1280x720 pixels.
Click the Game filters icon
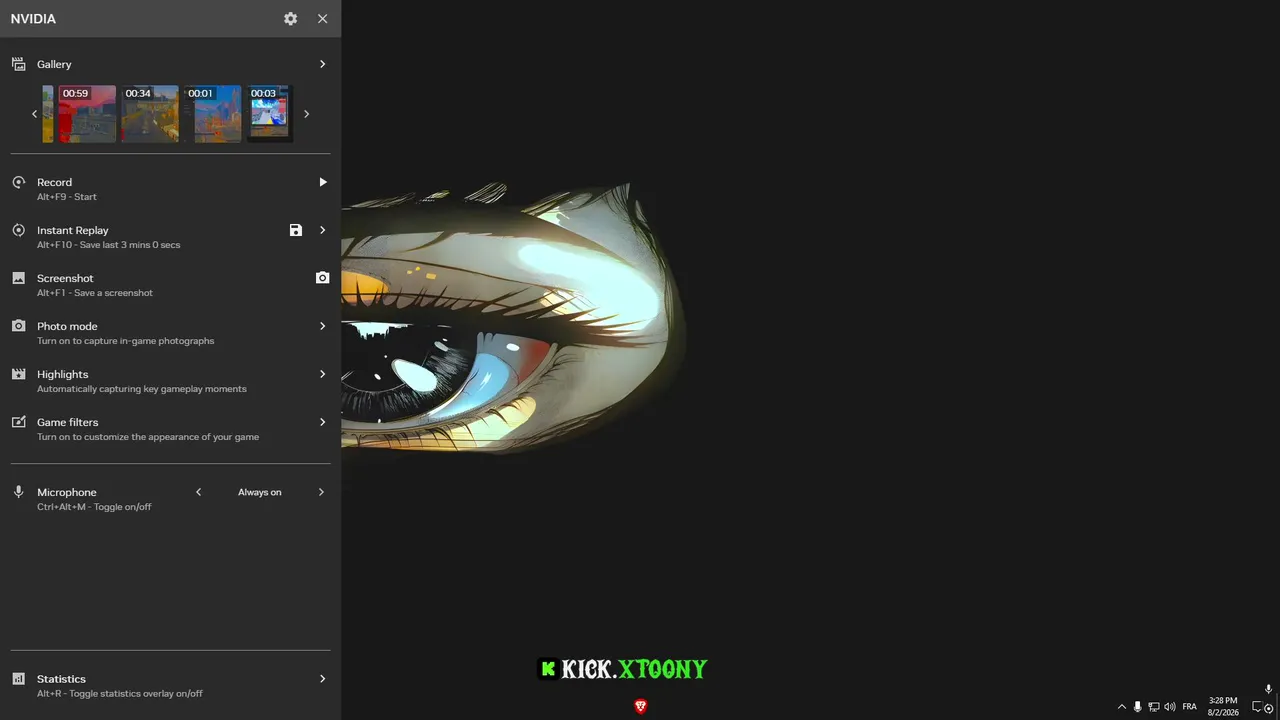(18, 422)
